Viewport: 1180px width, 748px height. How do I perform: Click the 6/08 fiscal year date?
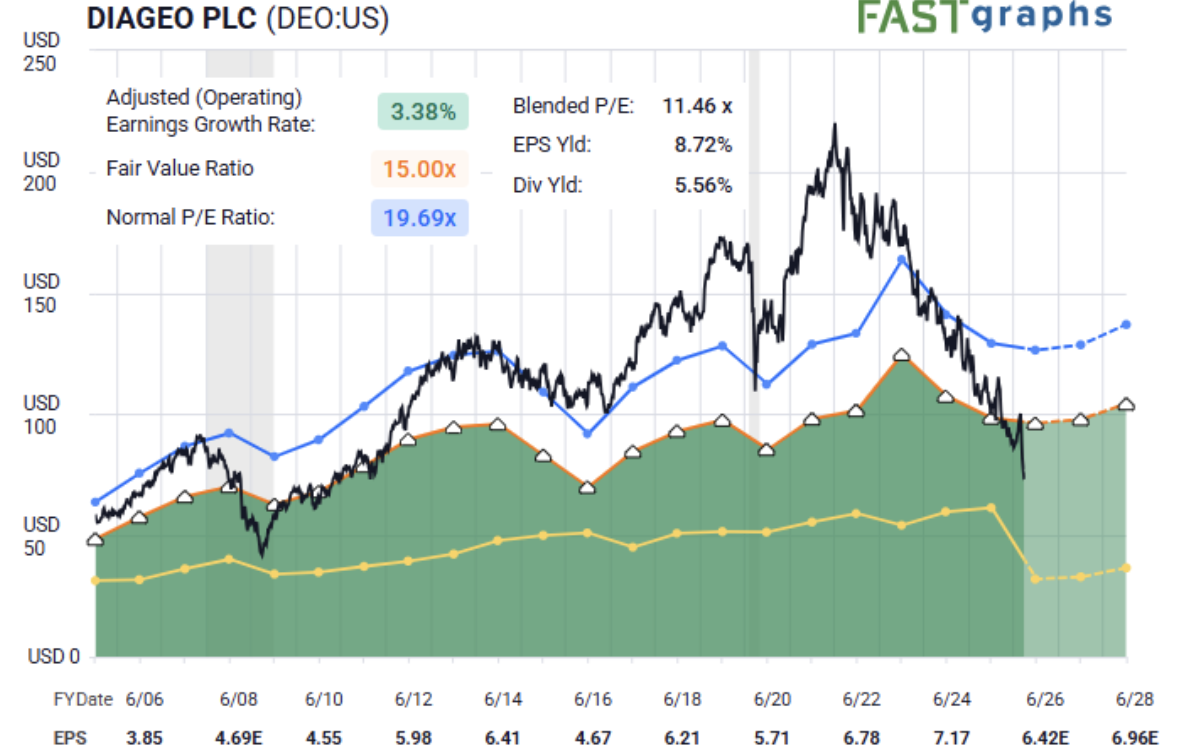click(x=239, y=700)
